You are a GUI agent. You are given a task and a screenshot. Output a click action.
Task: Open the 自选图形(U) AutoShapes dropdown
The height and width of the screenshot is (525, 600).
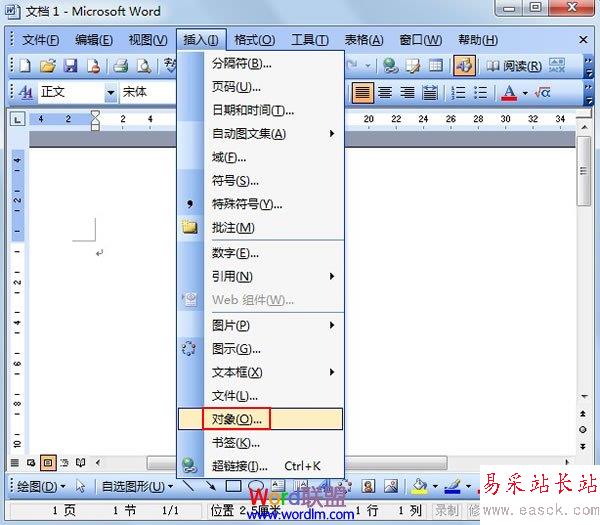click(x=137, y=487)
